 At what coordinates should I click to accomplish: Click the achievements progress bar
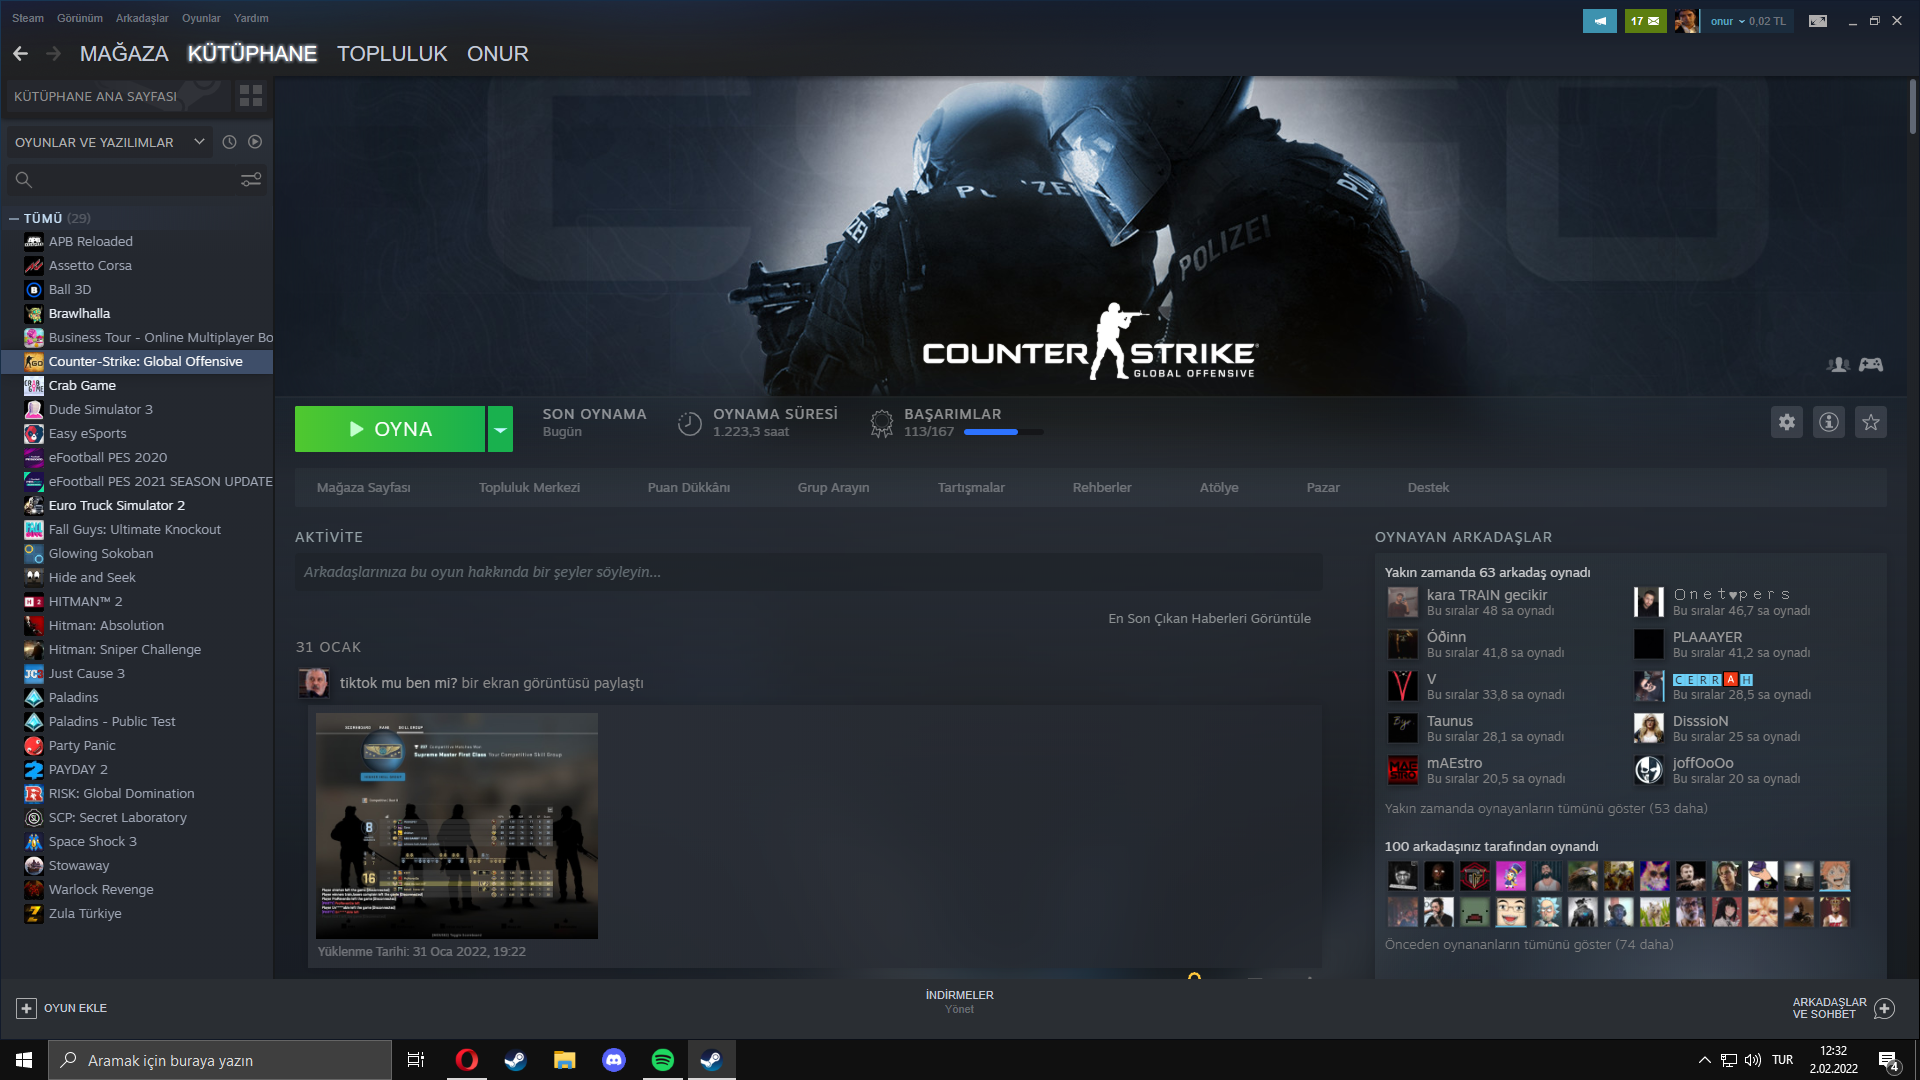1003,432
